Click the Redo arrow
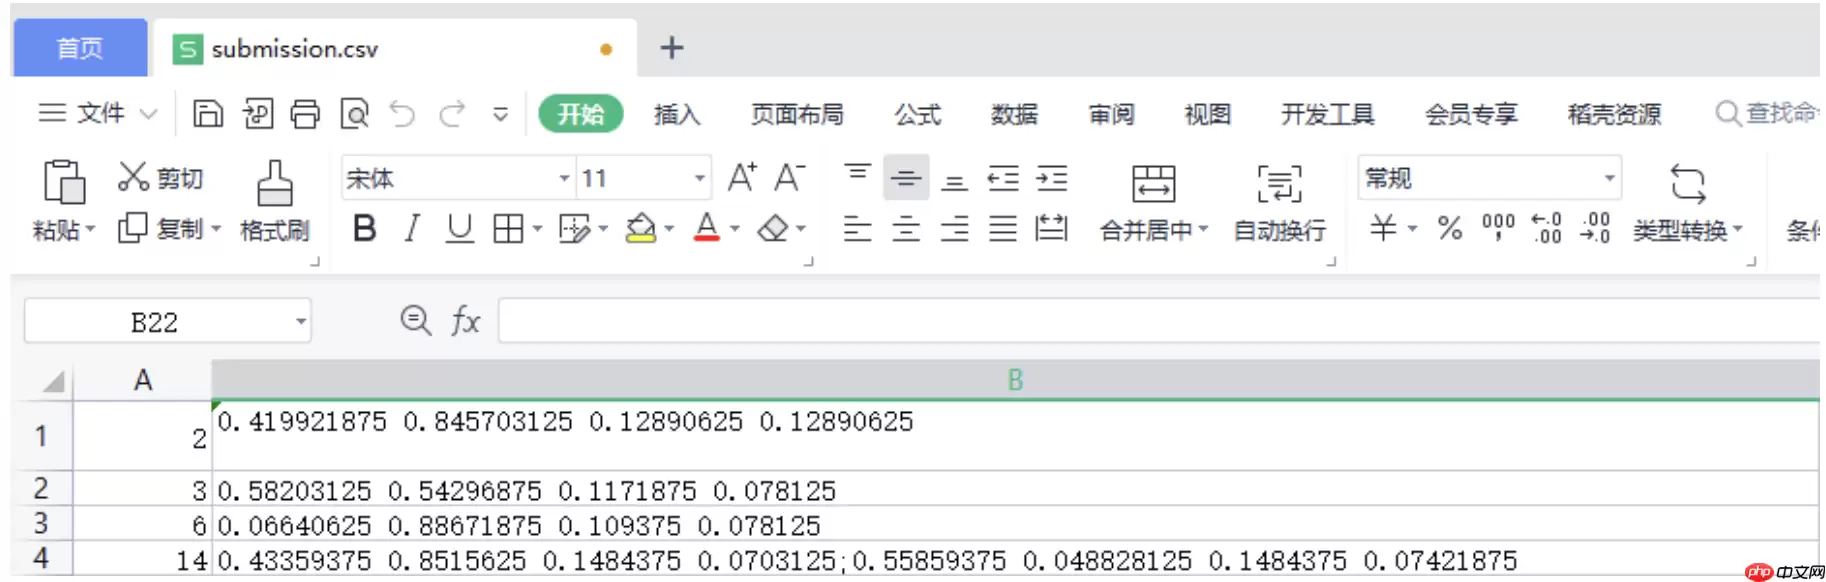 452,114
